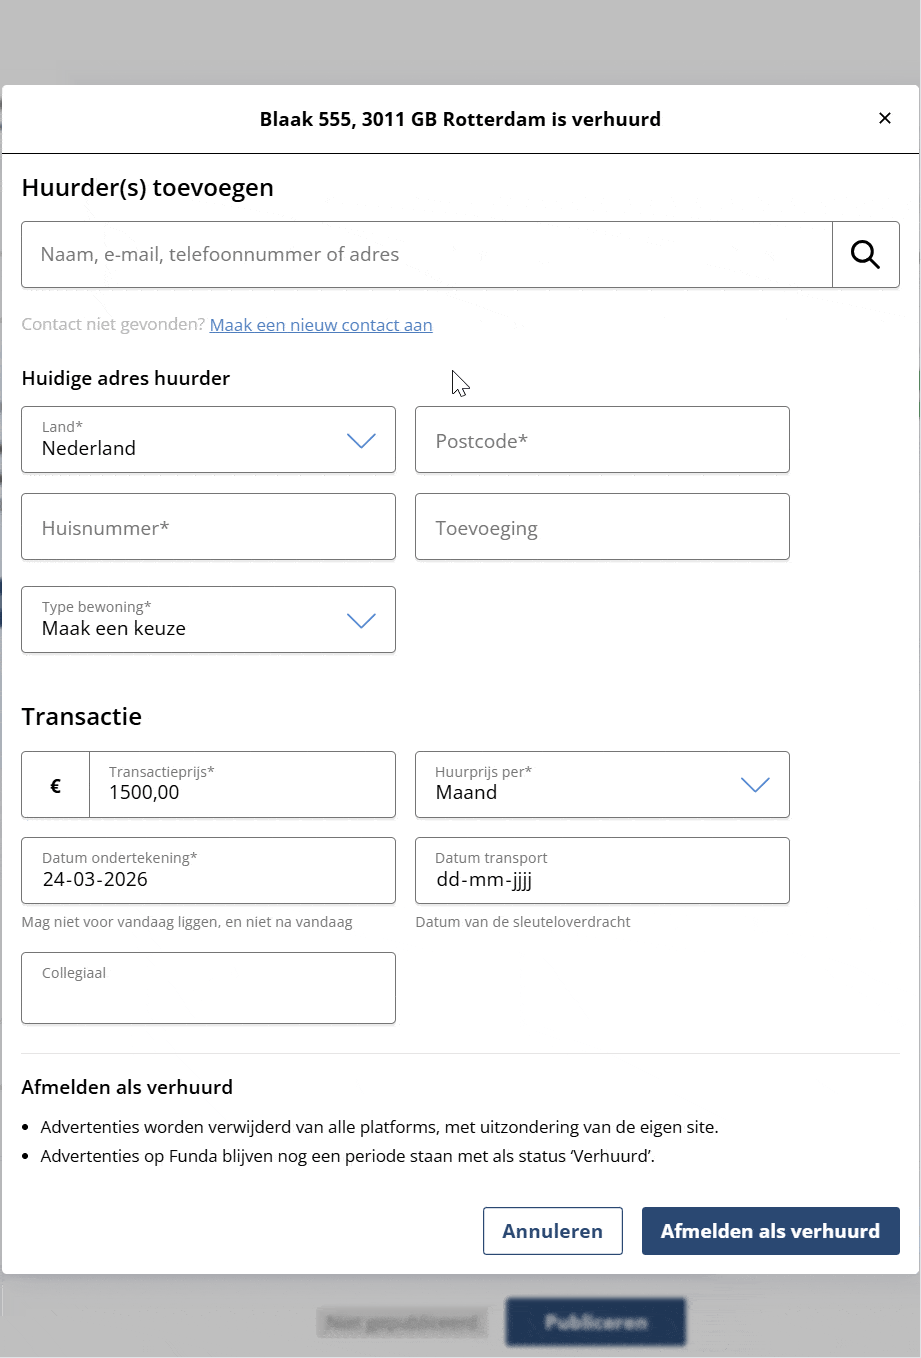
Task: Focus the huurder search input field
Action: click(427, 255)
